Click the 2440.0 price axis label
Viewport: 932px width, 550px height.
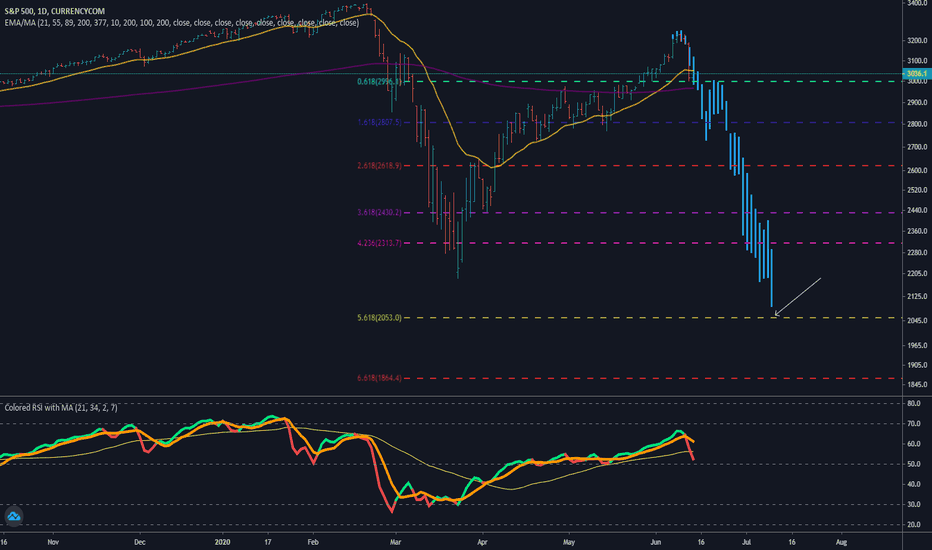[x=918, y=210]
